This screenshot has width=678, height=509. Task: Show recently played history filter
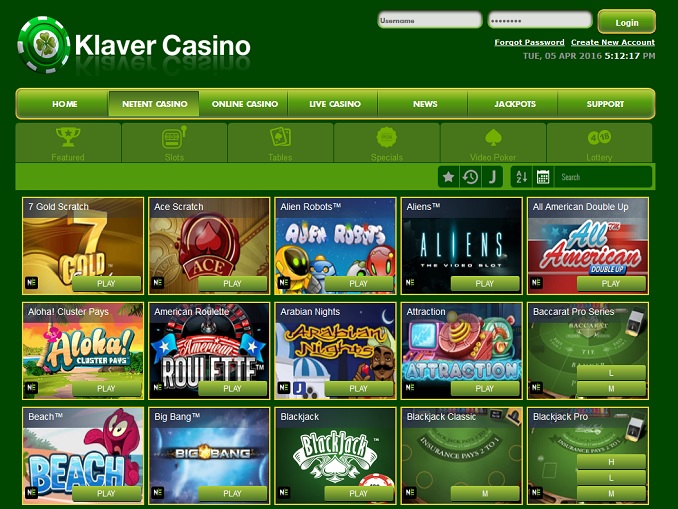[x=470, y=177]
